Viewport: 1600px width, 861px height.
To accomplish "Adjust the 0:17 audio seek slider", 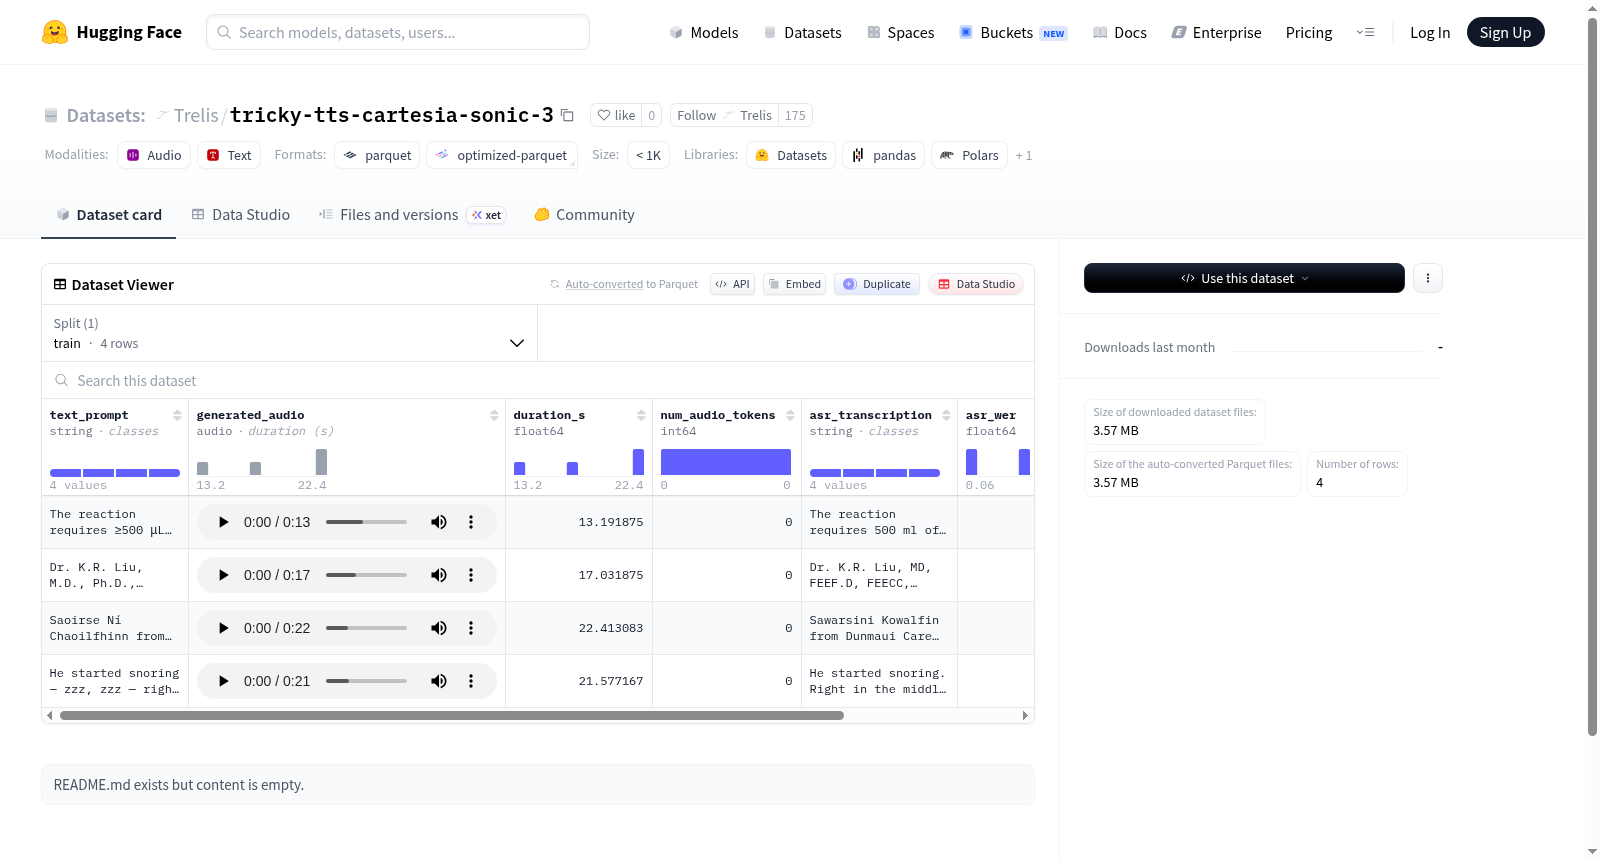I will (x=366, y=575).
